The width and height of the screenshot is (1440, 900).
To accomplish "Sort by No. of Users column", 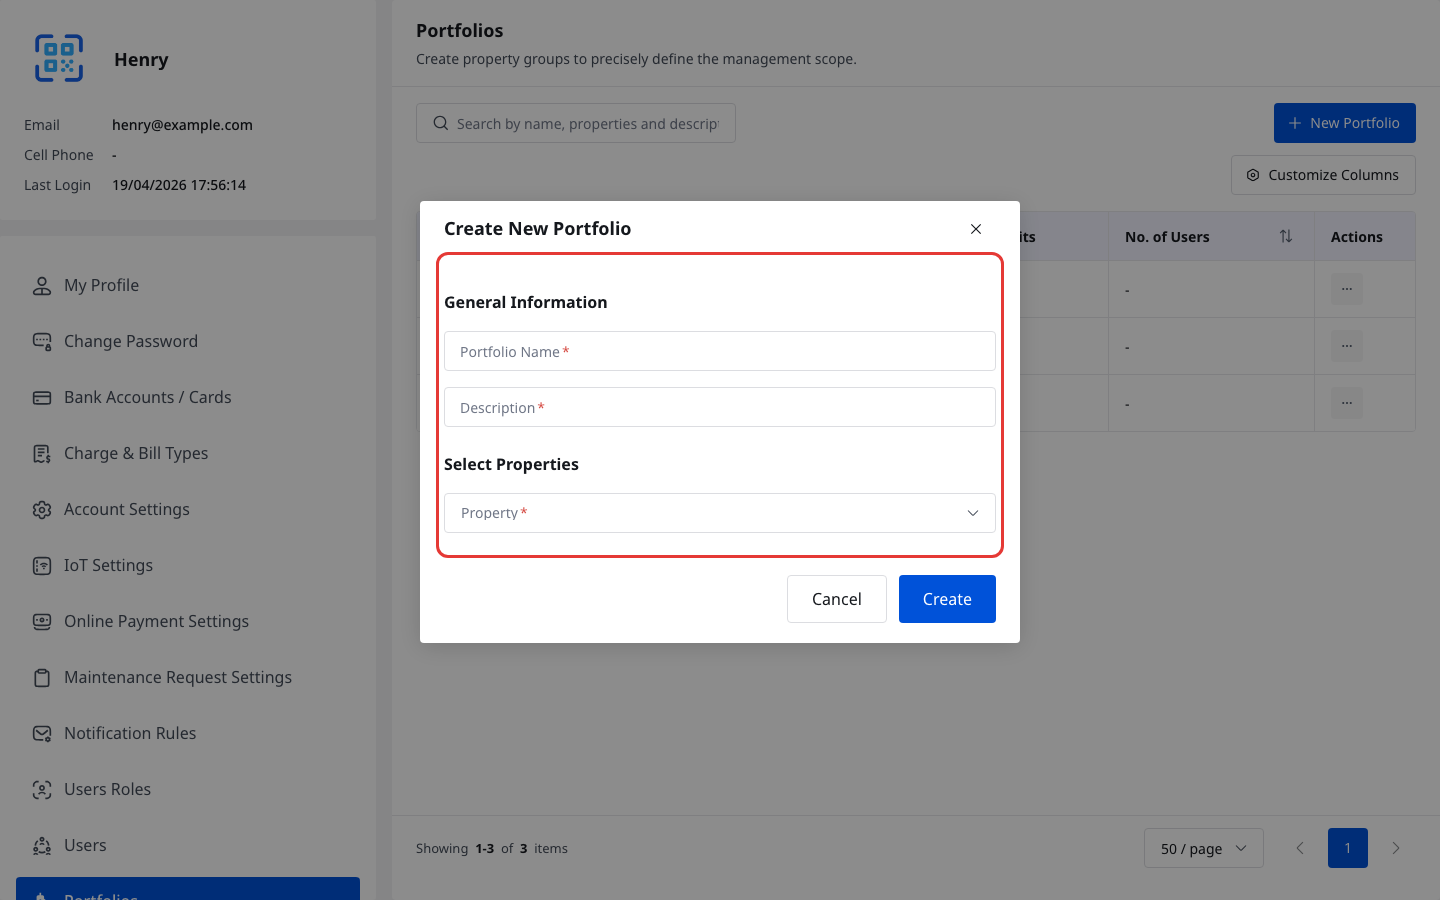I will point(1286,237).
